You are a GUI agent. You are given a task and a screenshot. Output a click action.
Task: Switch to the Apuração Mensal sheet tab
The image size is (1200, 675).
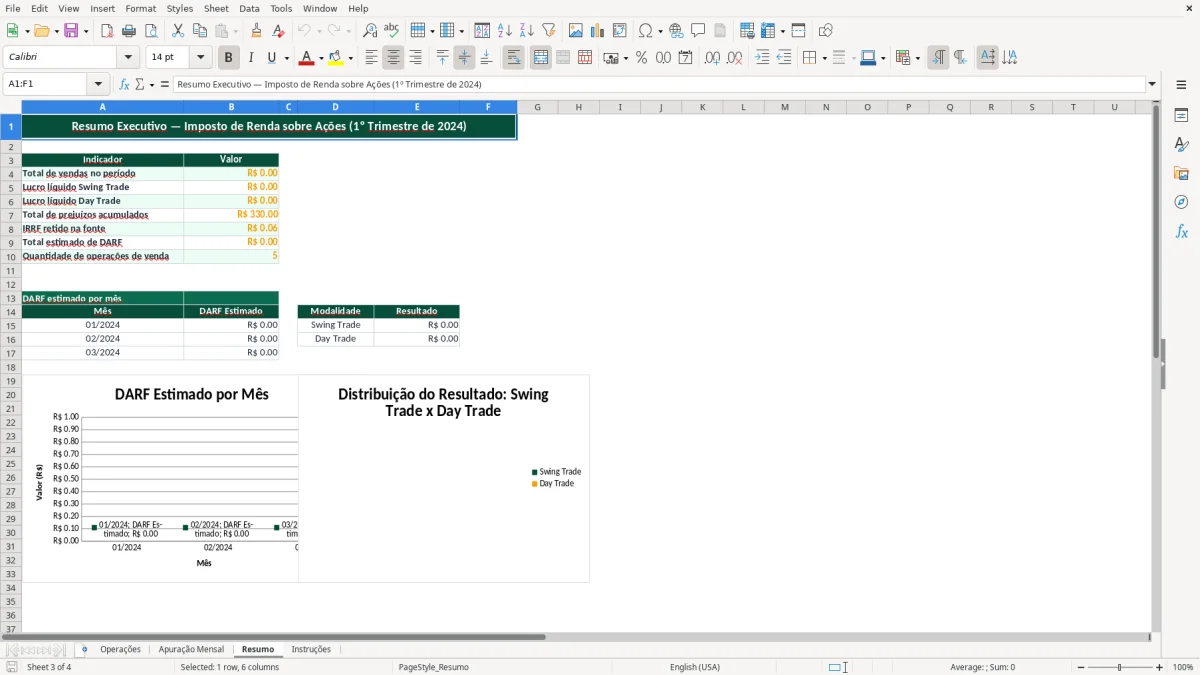point(191,650)
